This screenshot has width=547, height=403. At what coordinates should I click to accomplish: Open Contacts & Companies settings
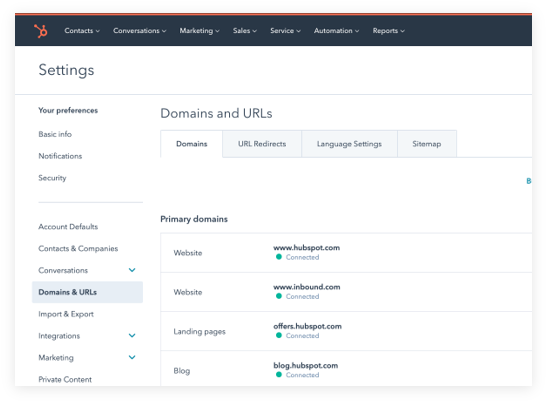[78, 248]
